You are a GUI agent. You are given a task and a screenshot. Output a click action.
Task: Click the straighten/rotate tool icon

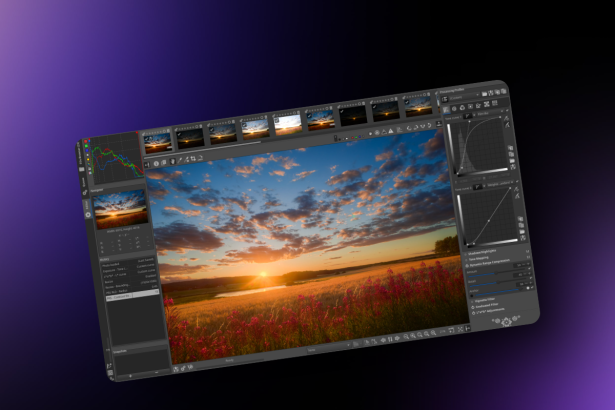click(188, 159)
